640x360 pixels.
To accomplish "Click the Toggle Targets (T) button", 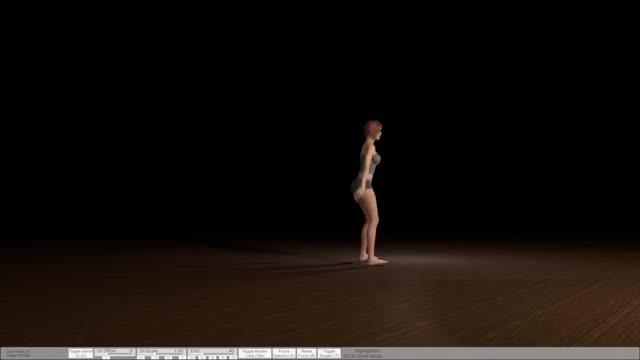I will [x=329, y=353].
